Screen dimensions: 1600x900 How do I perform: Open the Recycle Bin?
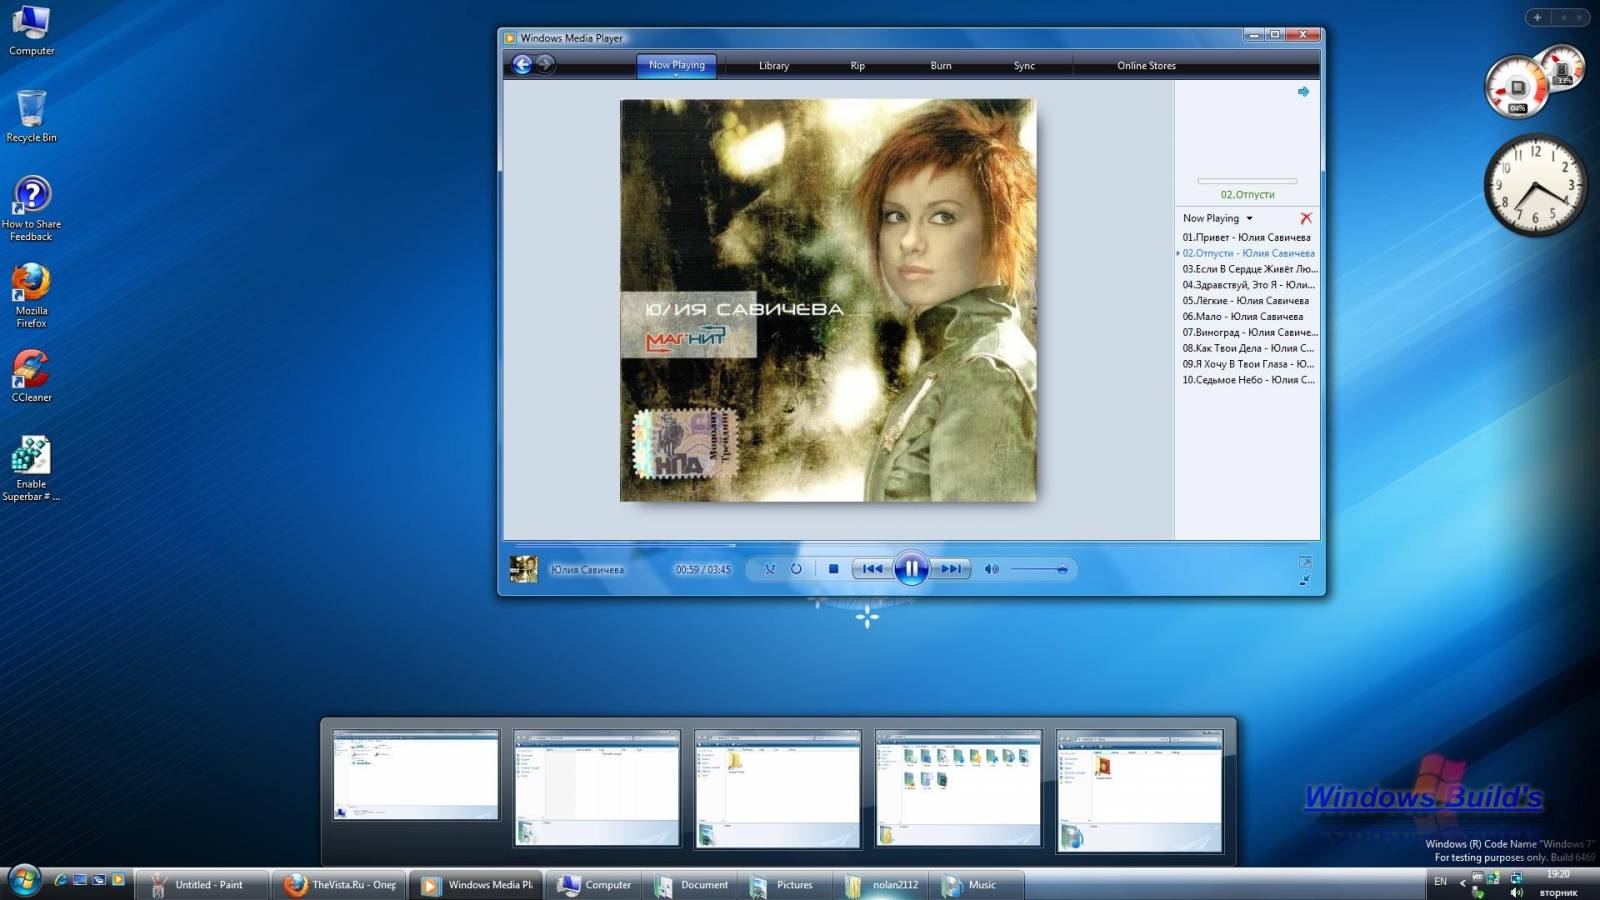click(x=32, y=116)
